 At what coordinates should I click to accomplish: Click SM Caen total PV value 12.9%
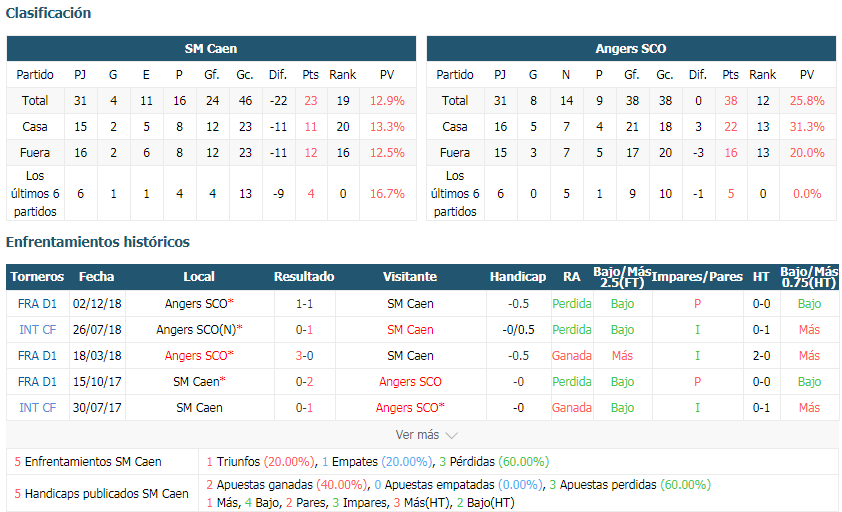(x=387, y=100)
